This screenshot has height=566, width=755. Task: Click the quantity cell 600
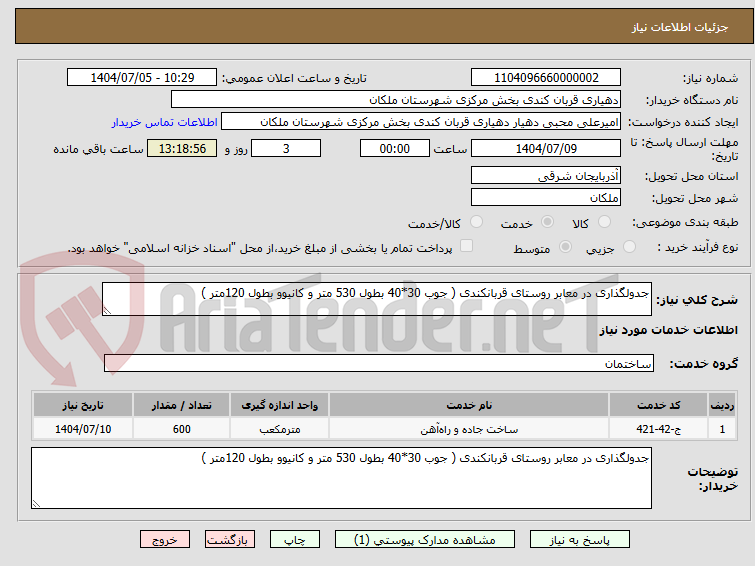click(182, 429)
